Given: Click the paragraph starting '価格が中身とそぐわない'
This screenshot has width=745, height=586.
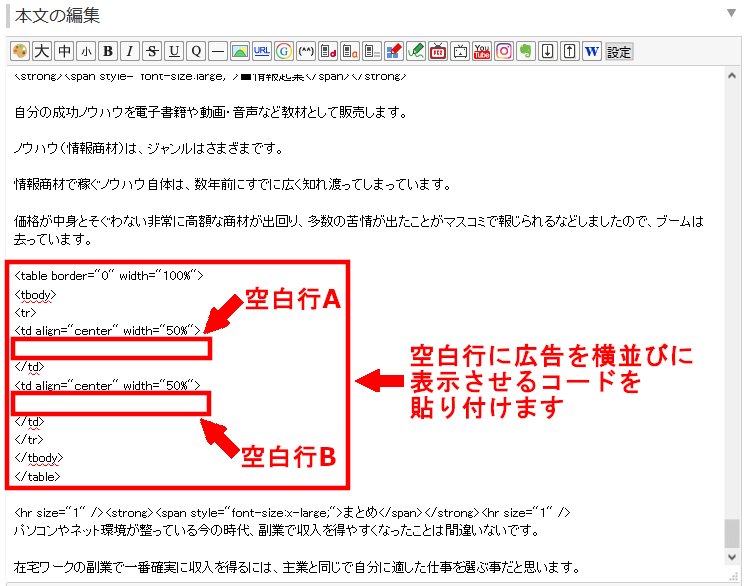Looking at the screenshot, I should pyautogui.click(x=359, y=230).
